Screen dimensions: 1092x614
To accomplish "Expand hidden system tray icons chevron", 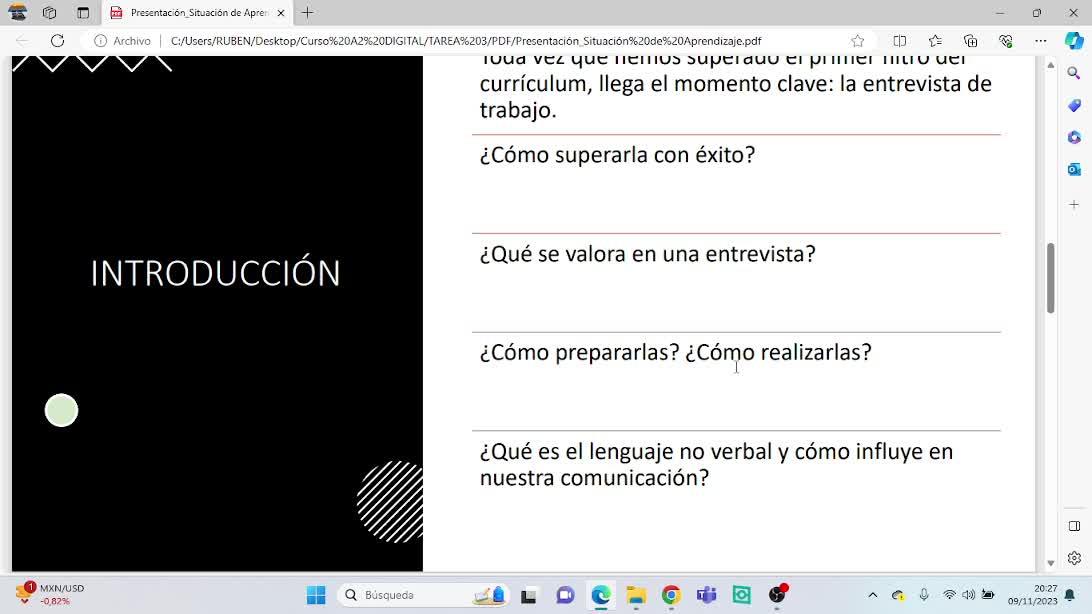I will 873,595.
